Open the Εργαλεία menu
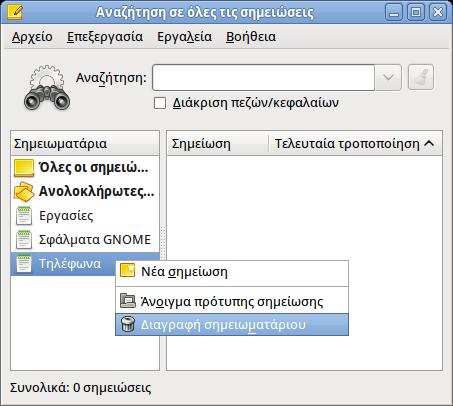This screenshot has height=406, width=453. pos(184,37)
